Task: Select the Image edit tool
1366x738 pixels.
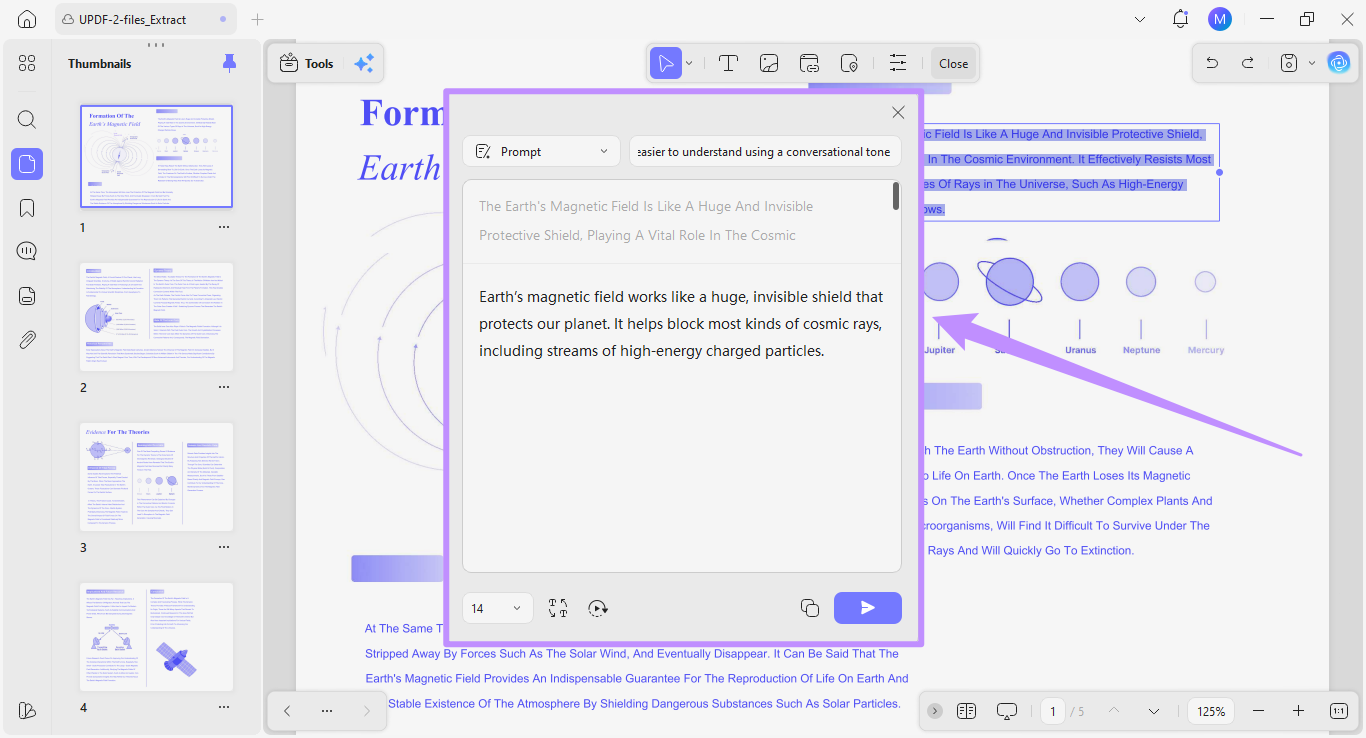Action: [769, 64]
